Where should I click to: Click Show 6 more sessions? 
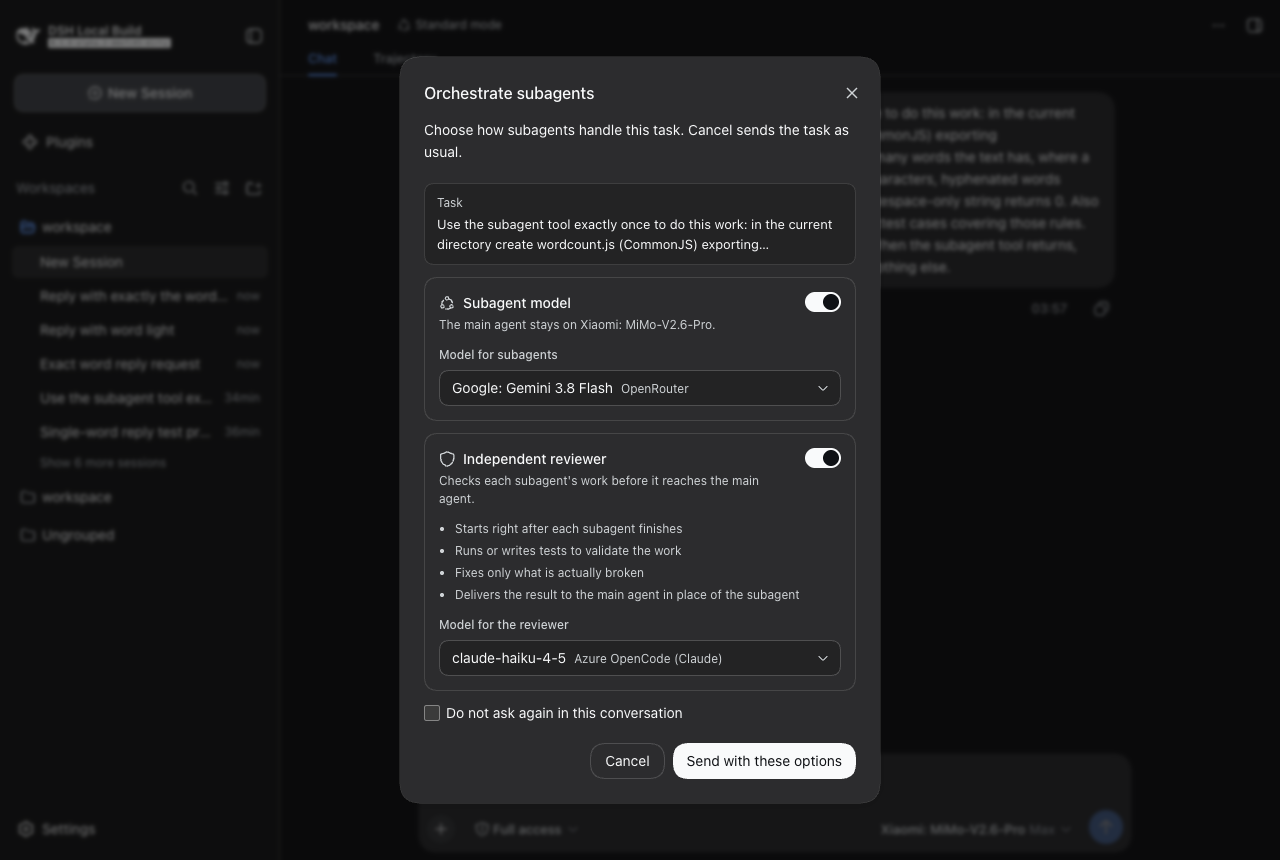tap(103, 463)
